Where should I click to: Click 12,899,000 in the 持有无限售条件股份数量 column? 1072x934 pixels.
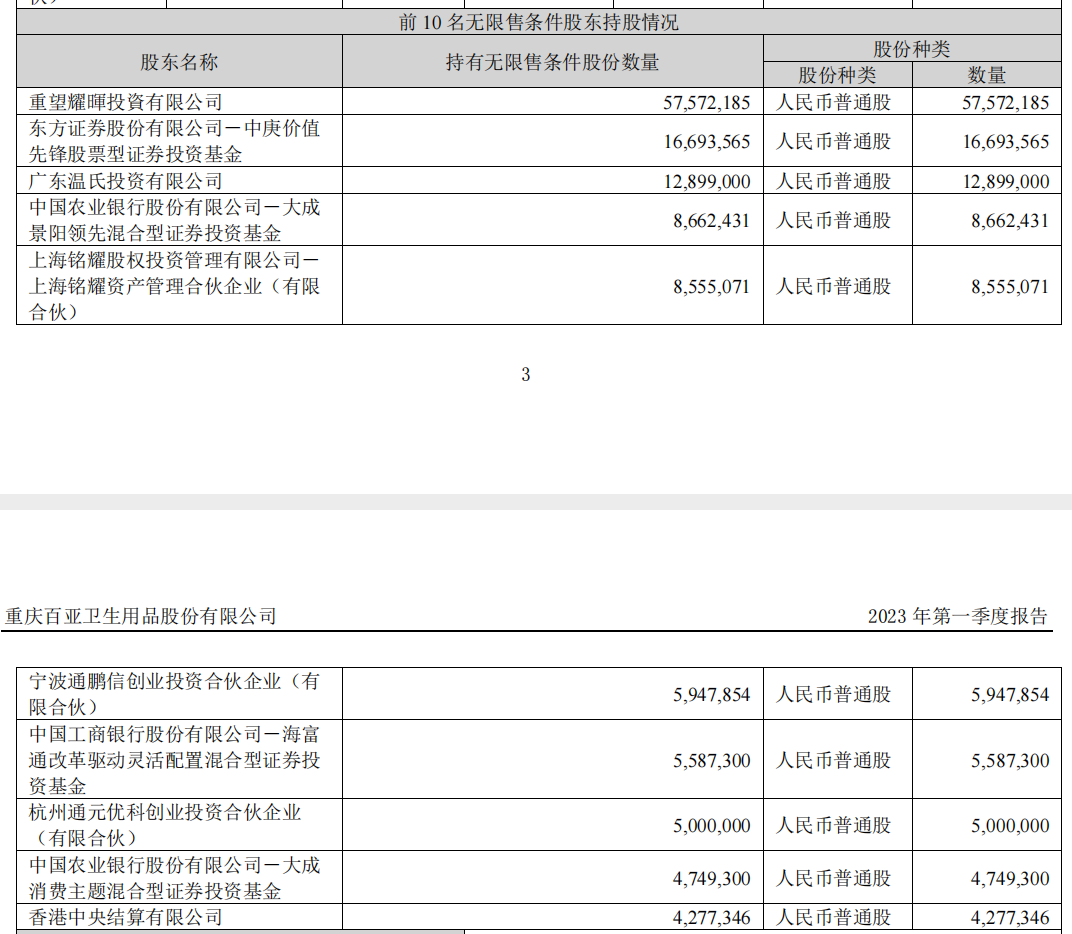[x=706, y=181]
